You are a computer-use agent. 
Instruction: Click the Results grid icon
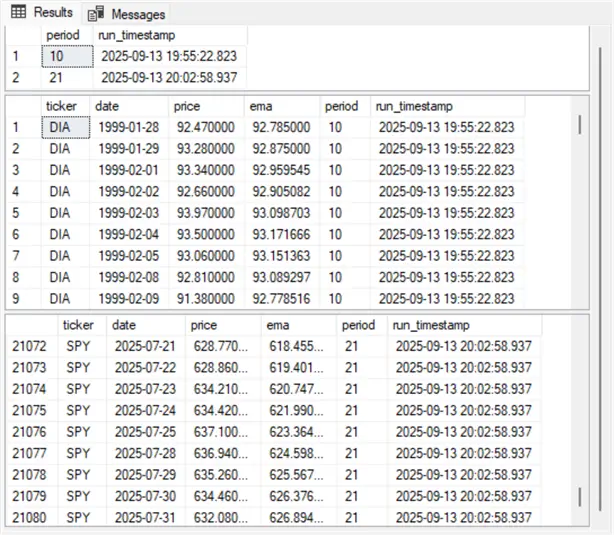click(18, 12)
